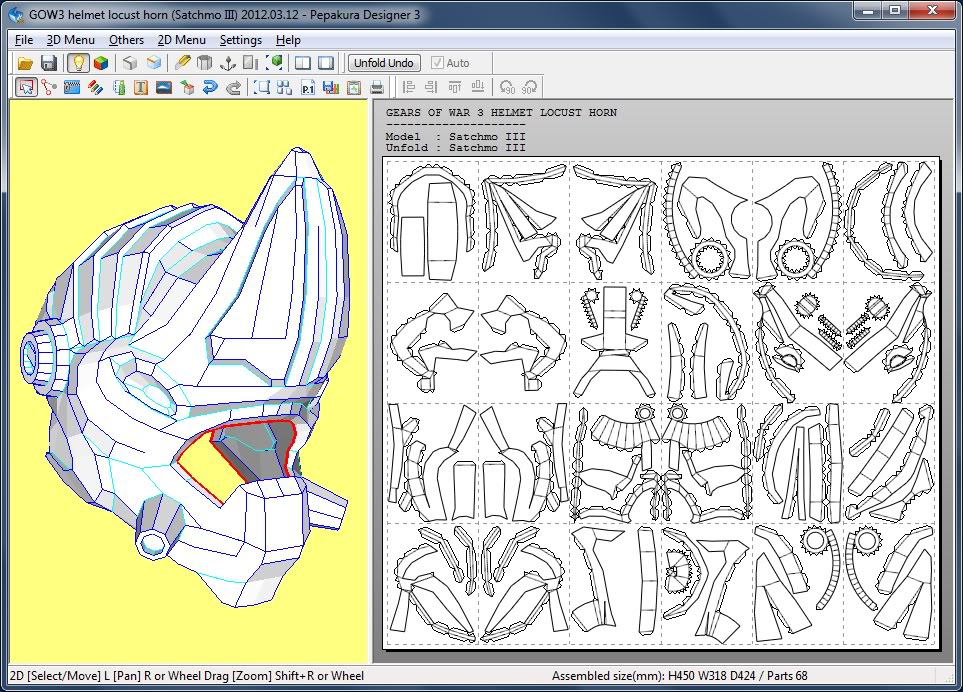Click the arrange parts grid icon
Image resolution: width=963 pixels, height=692 pixels.
click(x=285, y=87)
